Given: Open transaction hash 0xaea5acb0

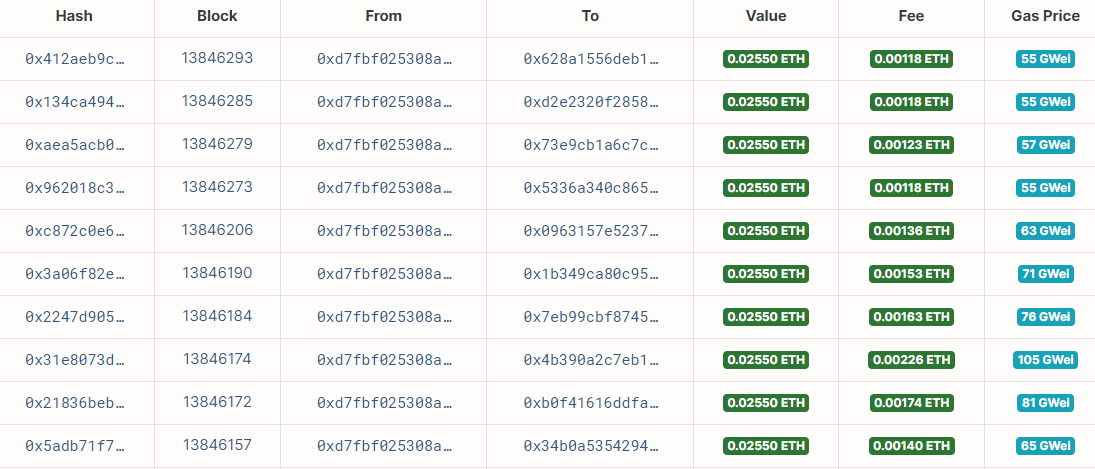Looking at the screenshot, I should [x=77, y=145].
